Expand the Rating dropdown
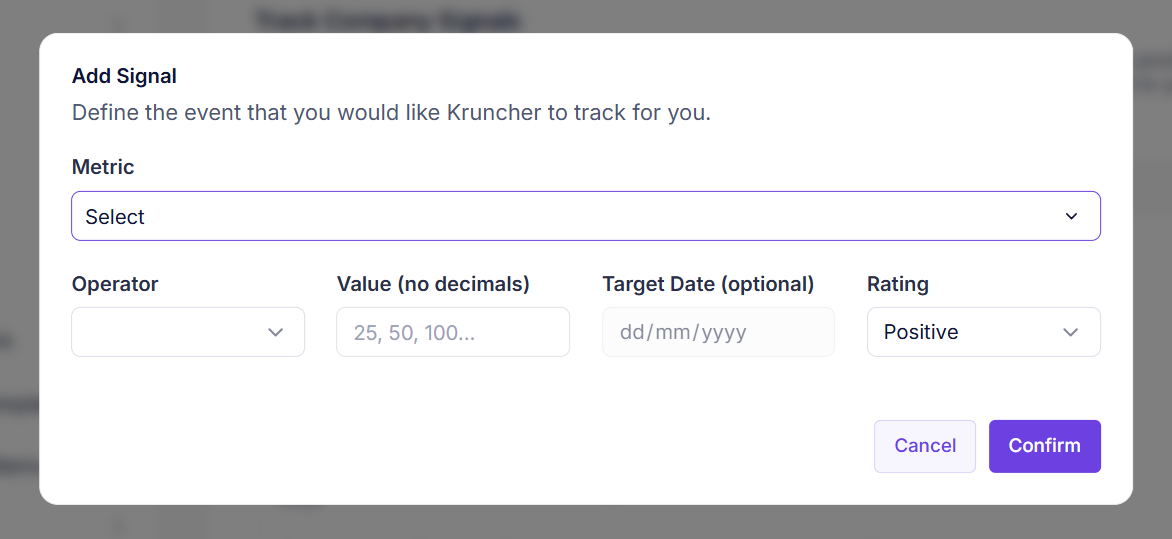The width and height of the screenshot is (1172, 539). click(983, 332)
